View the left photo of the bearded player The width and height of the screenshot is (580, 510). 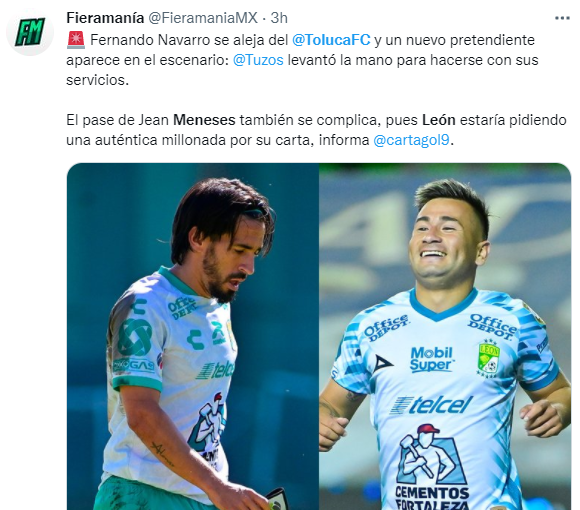point(193,336)
